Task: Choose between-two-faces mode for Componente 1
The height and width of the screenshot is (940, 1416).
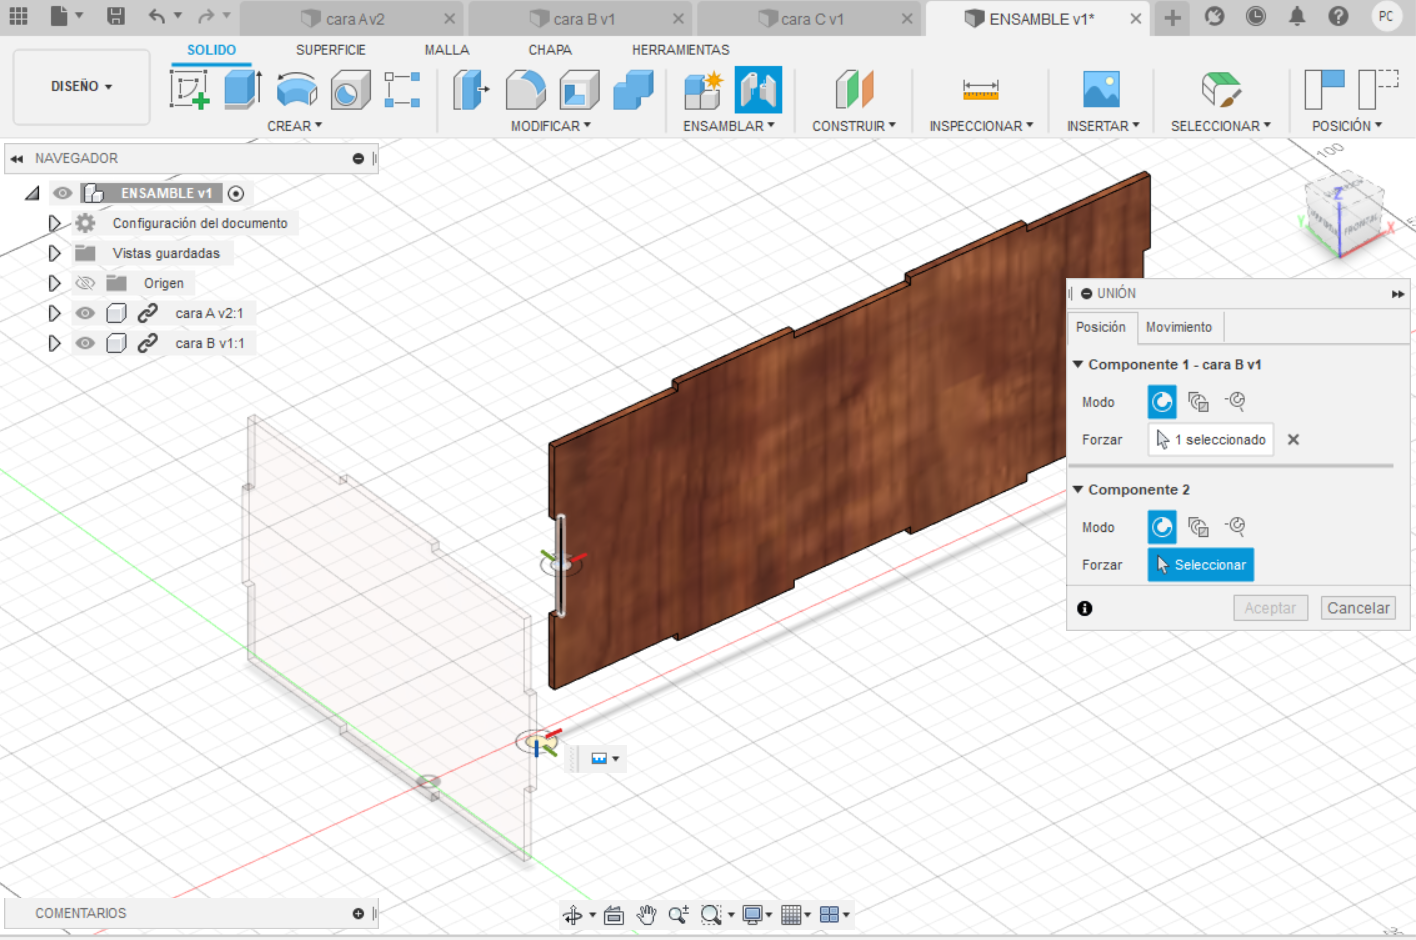Action: click(1198, 402)
